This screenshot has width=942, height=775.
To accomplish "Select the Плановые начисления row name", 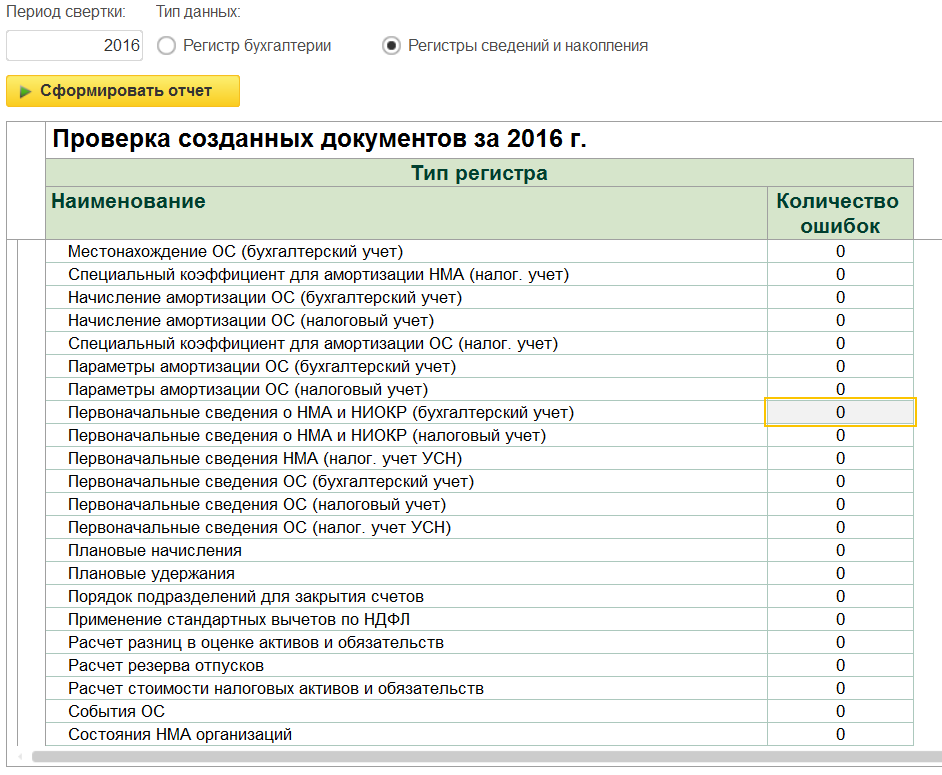I will 154,550.
